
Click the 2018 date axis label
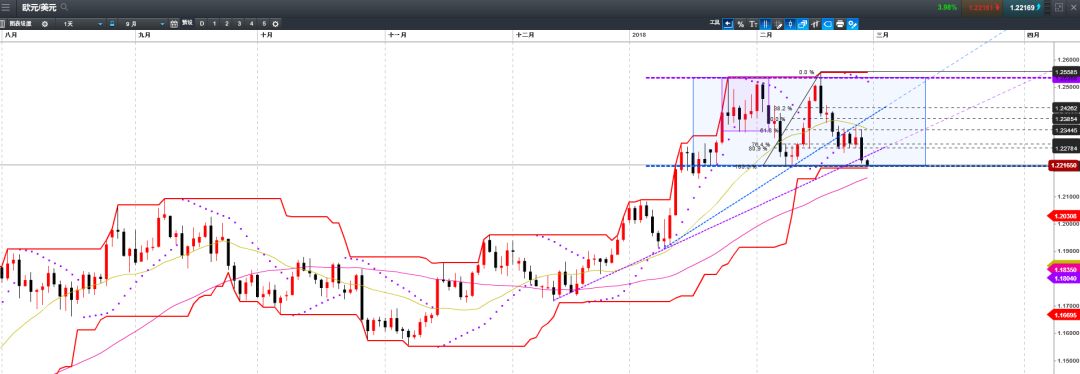coord(638,34)
